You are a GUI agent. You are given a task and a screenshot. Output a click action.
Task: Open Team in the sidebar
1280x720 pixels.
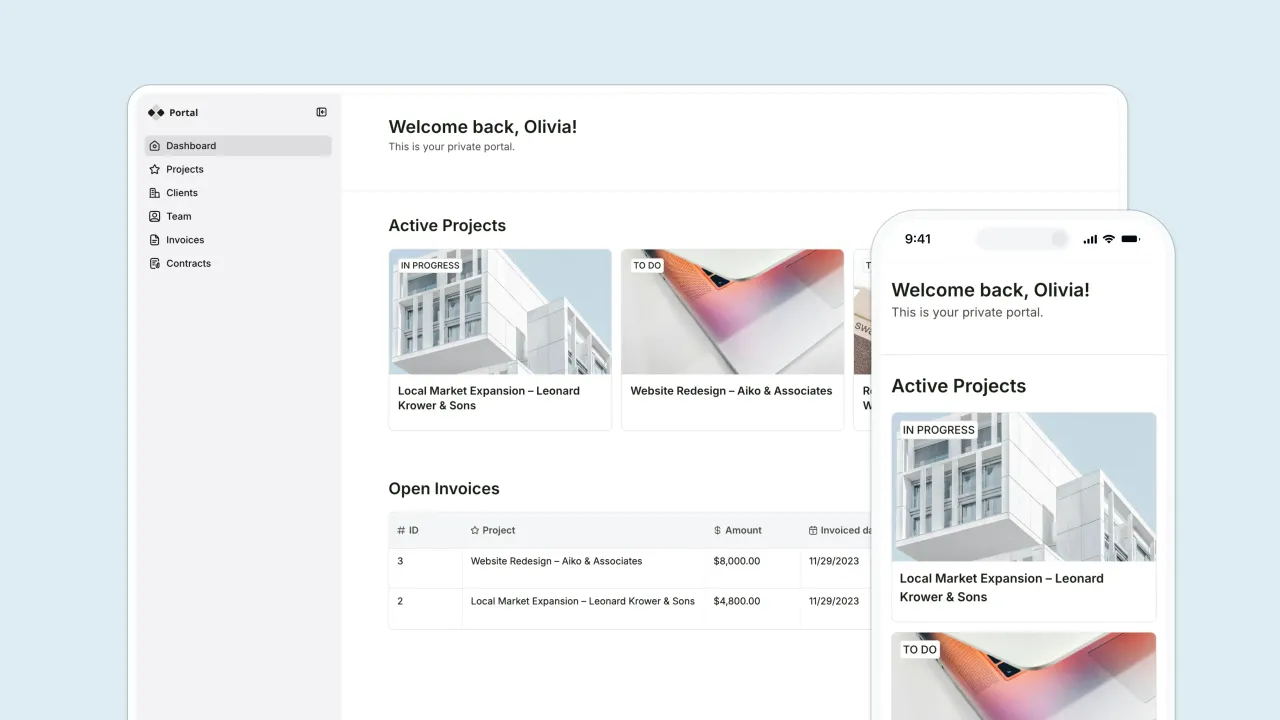(238, 217)
